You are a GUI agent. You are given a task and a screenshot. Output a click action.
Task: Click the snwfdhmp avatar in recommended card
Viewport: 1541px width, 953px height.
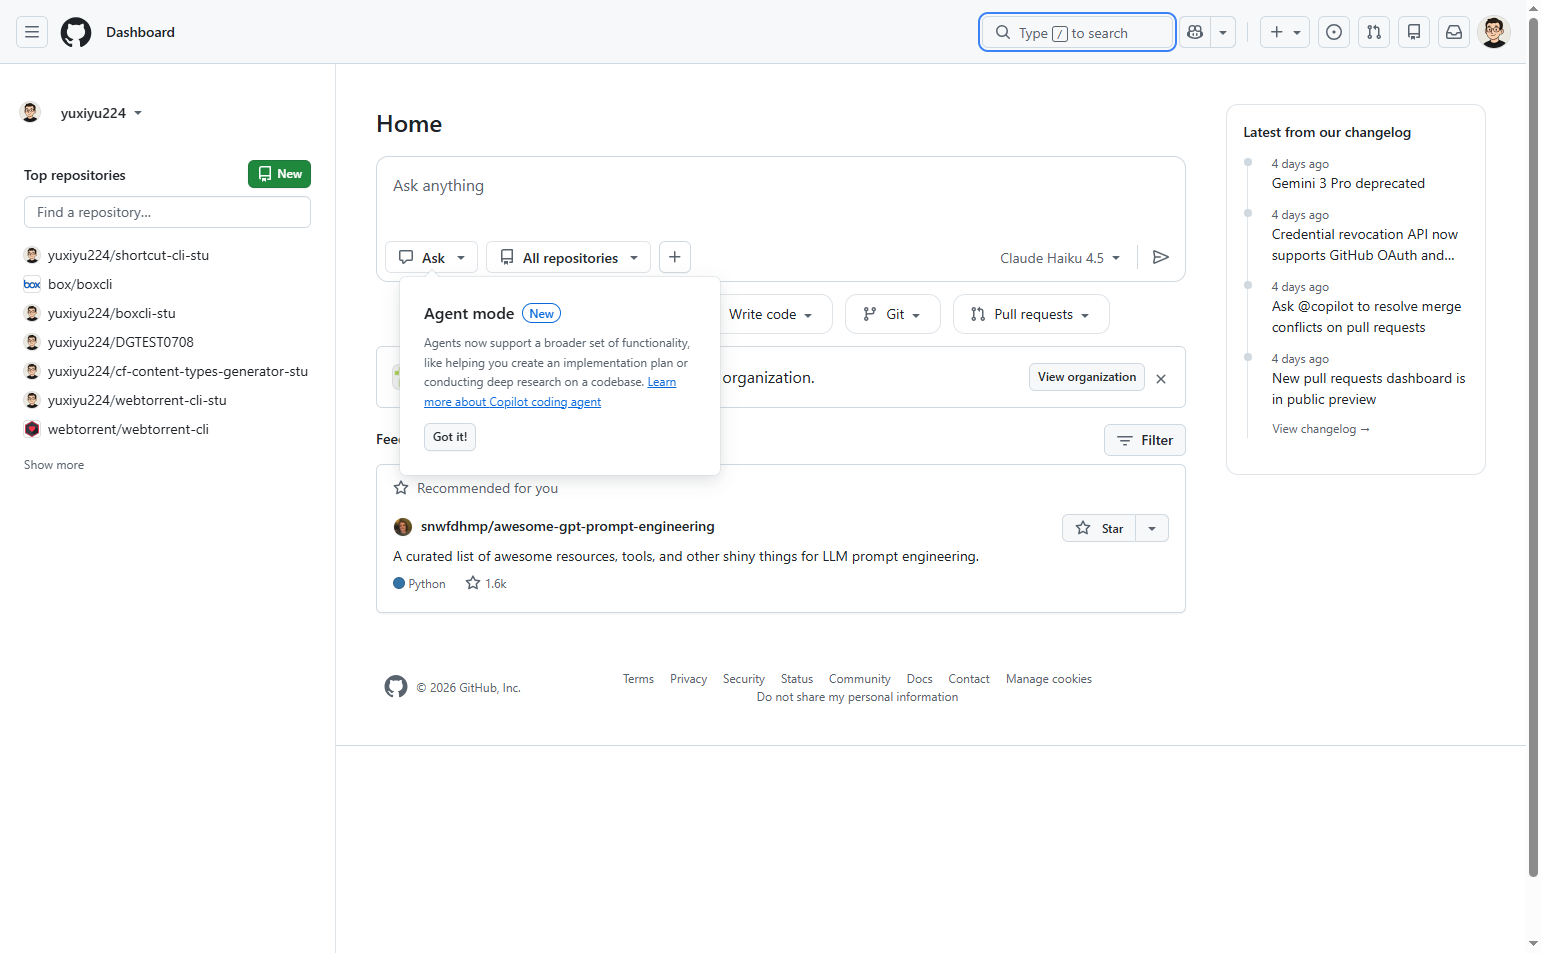(403, 527)
